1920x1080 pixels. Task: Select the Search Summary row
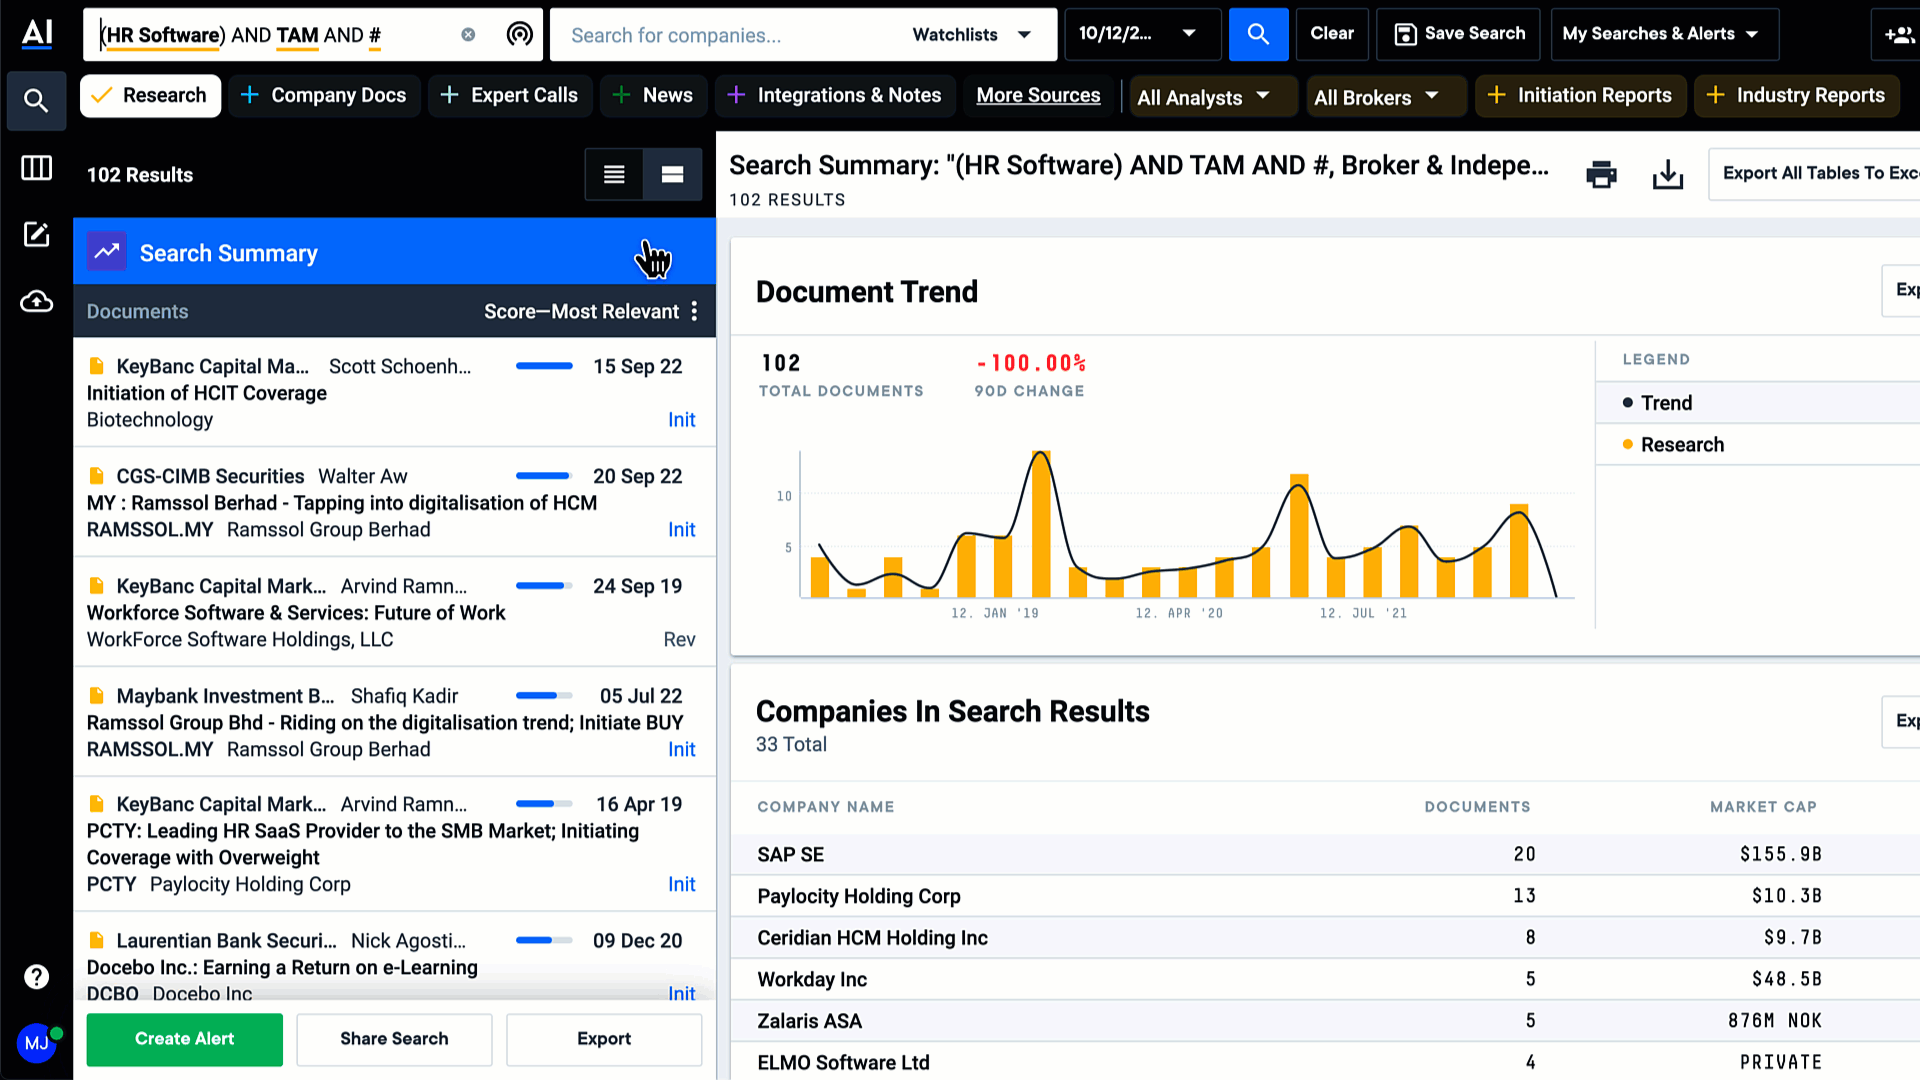pyautogui.click(x=394, y=252)
